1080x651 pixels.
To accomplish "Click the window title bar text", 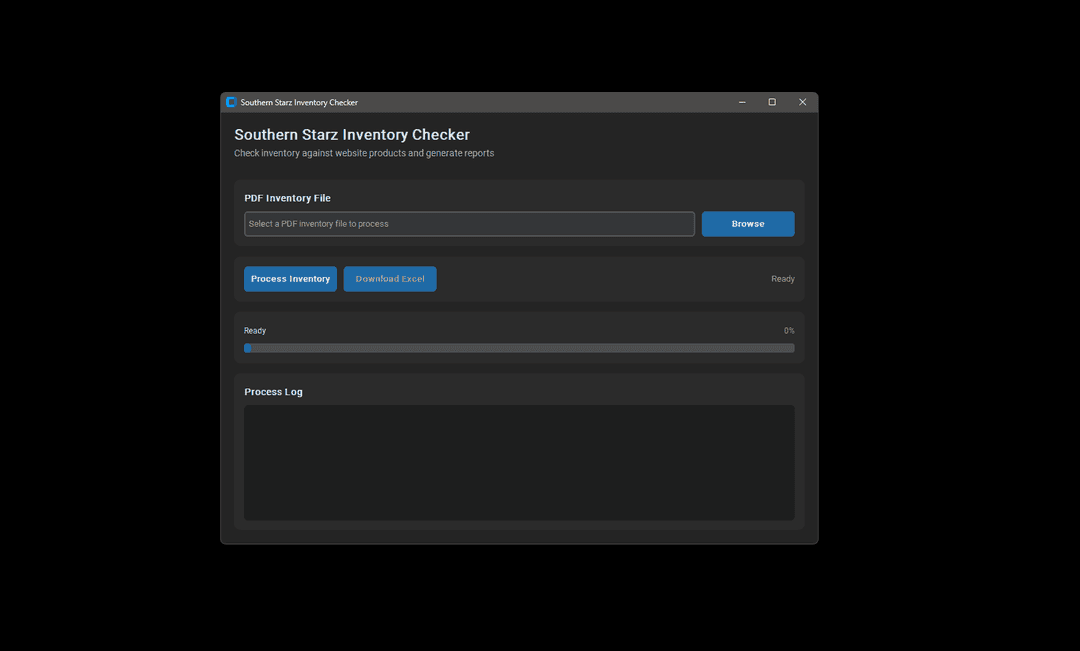I will click(299, 103).
